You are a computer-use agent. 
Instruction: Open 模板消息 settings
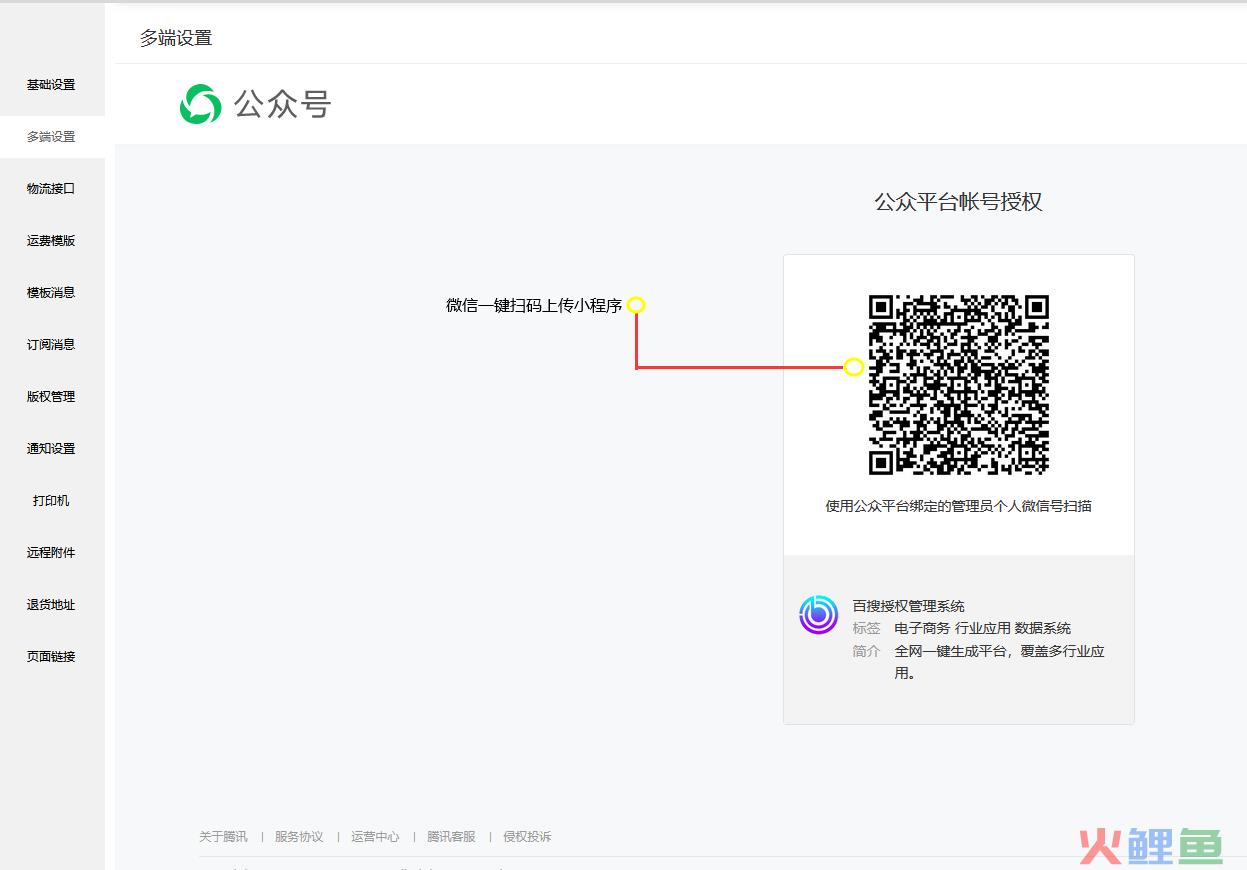point(50,292)
